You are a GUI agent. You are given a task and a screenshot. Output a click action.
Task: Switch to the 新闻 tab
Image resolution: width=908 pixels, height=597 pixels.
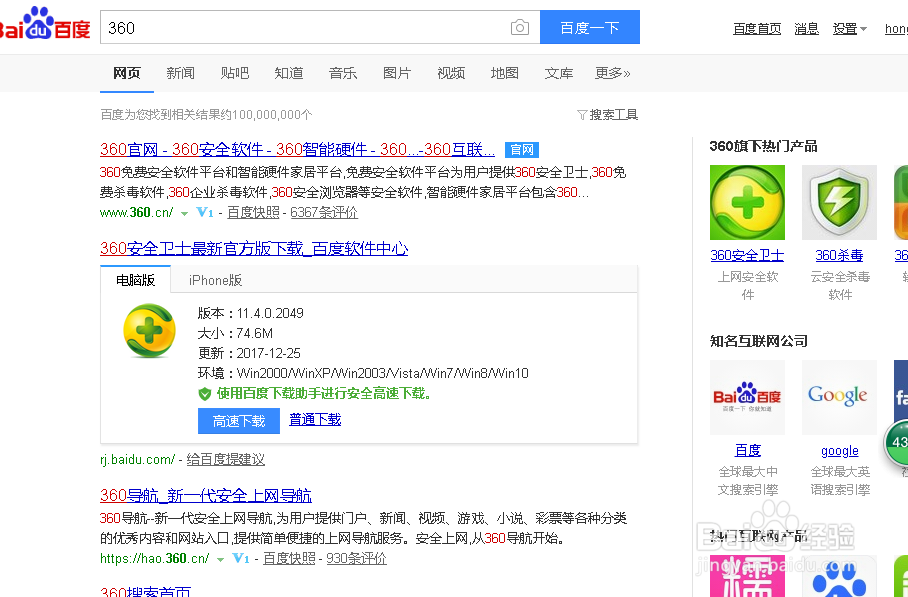(180, 73)
